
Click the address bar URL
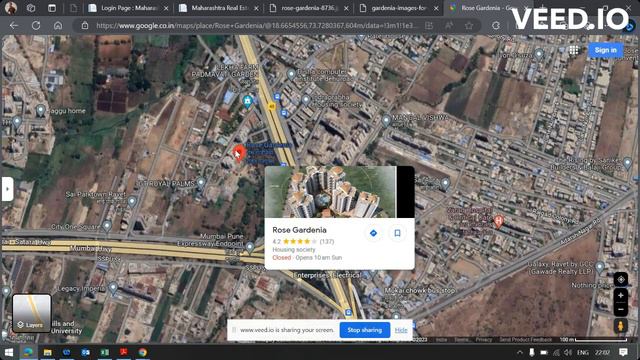257,25
